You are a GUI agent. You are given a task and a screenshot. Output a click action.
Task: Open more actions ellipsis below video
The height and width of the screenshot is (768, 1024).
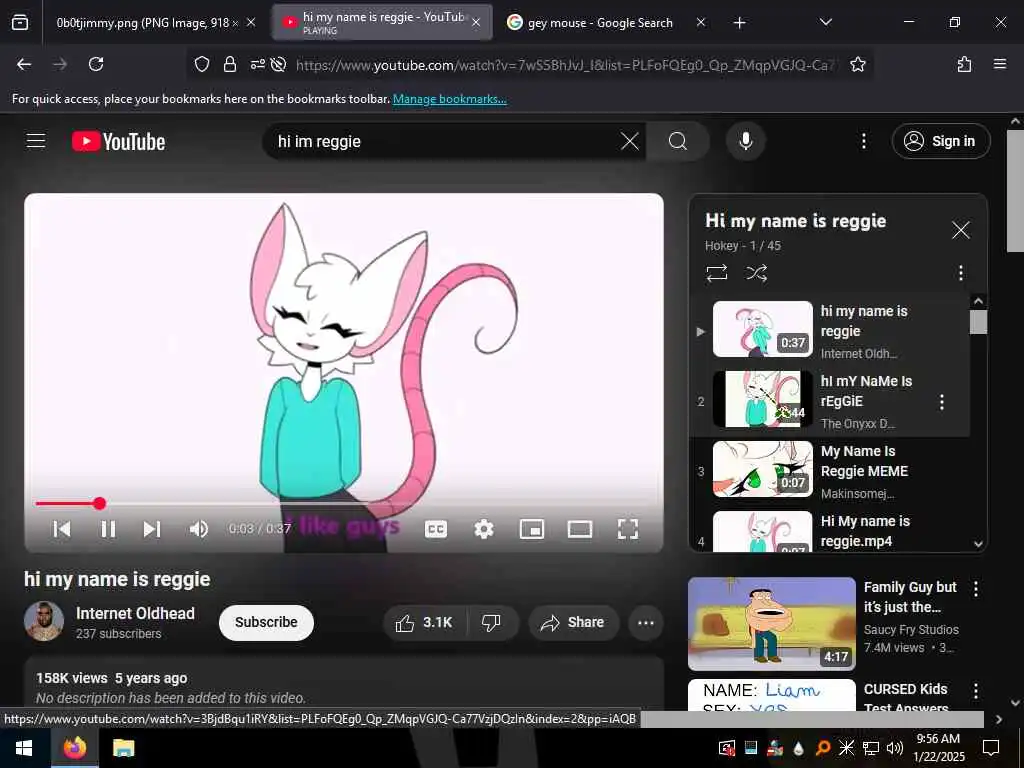pos(645,622)
